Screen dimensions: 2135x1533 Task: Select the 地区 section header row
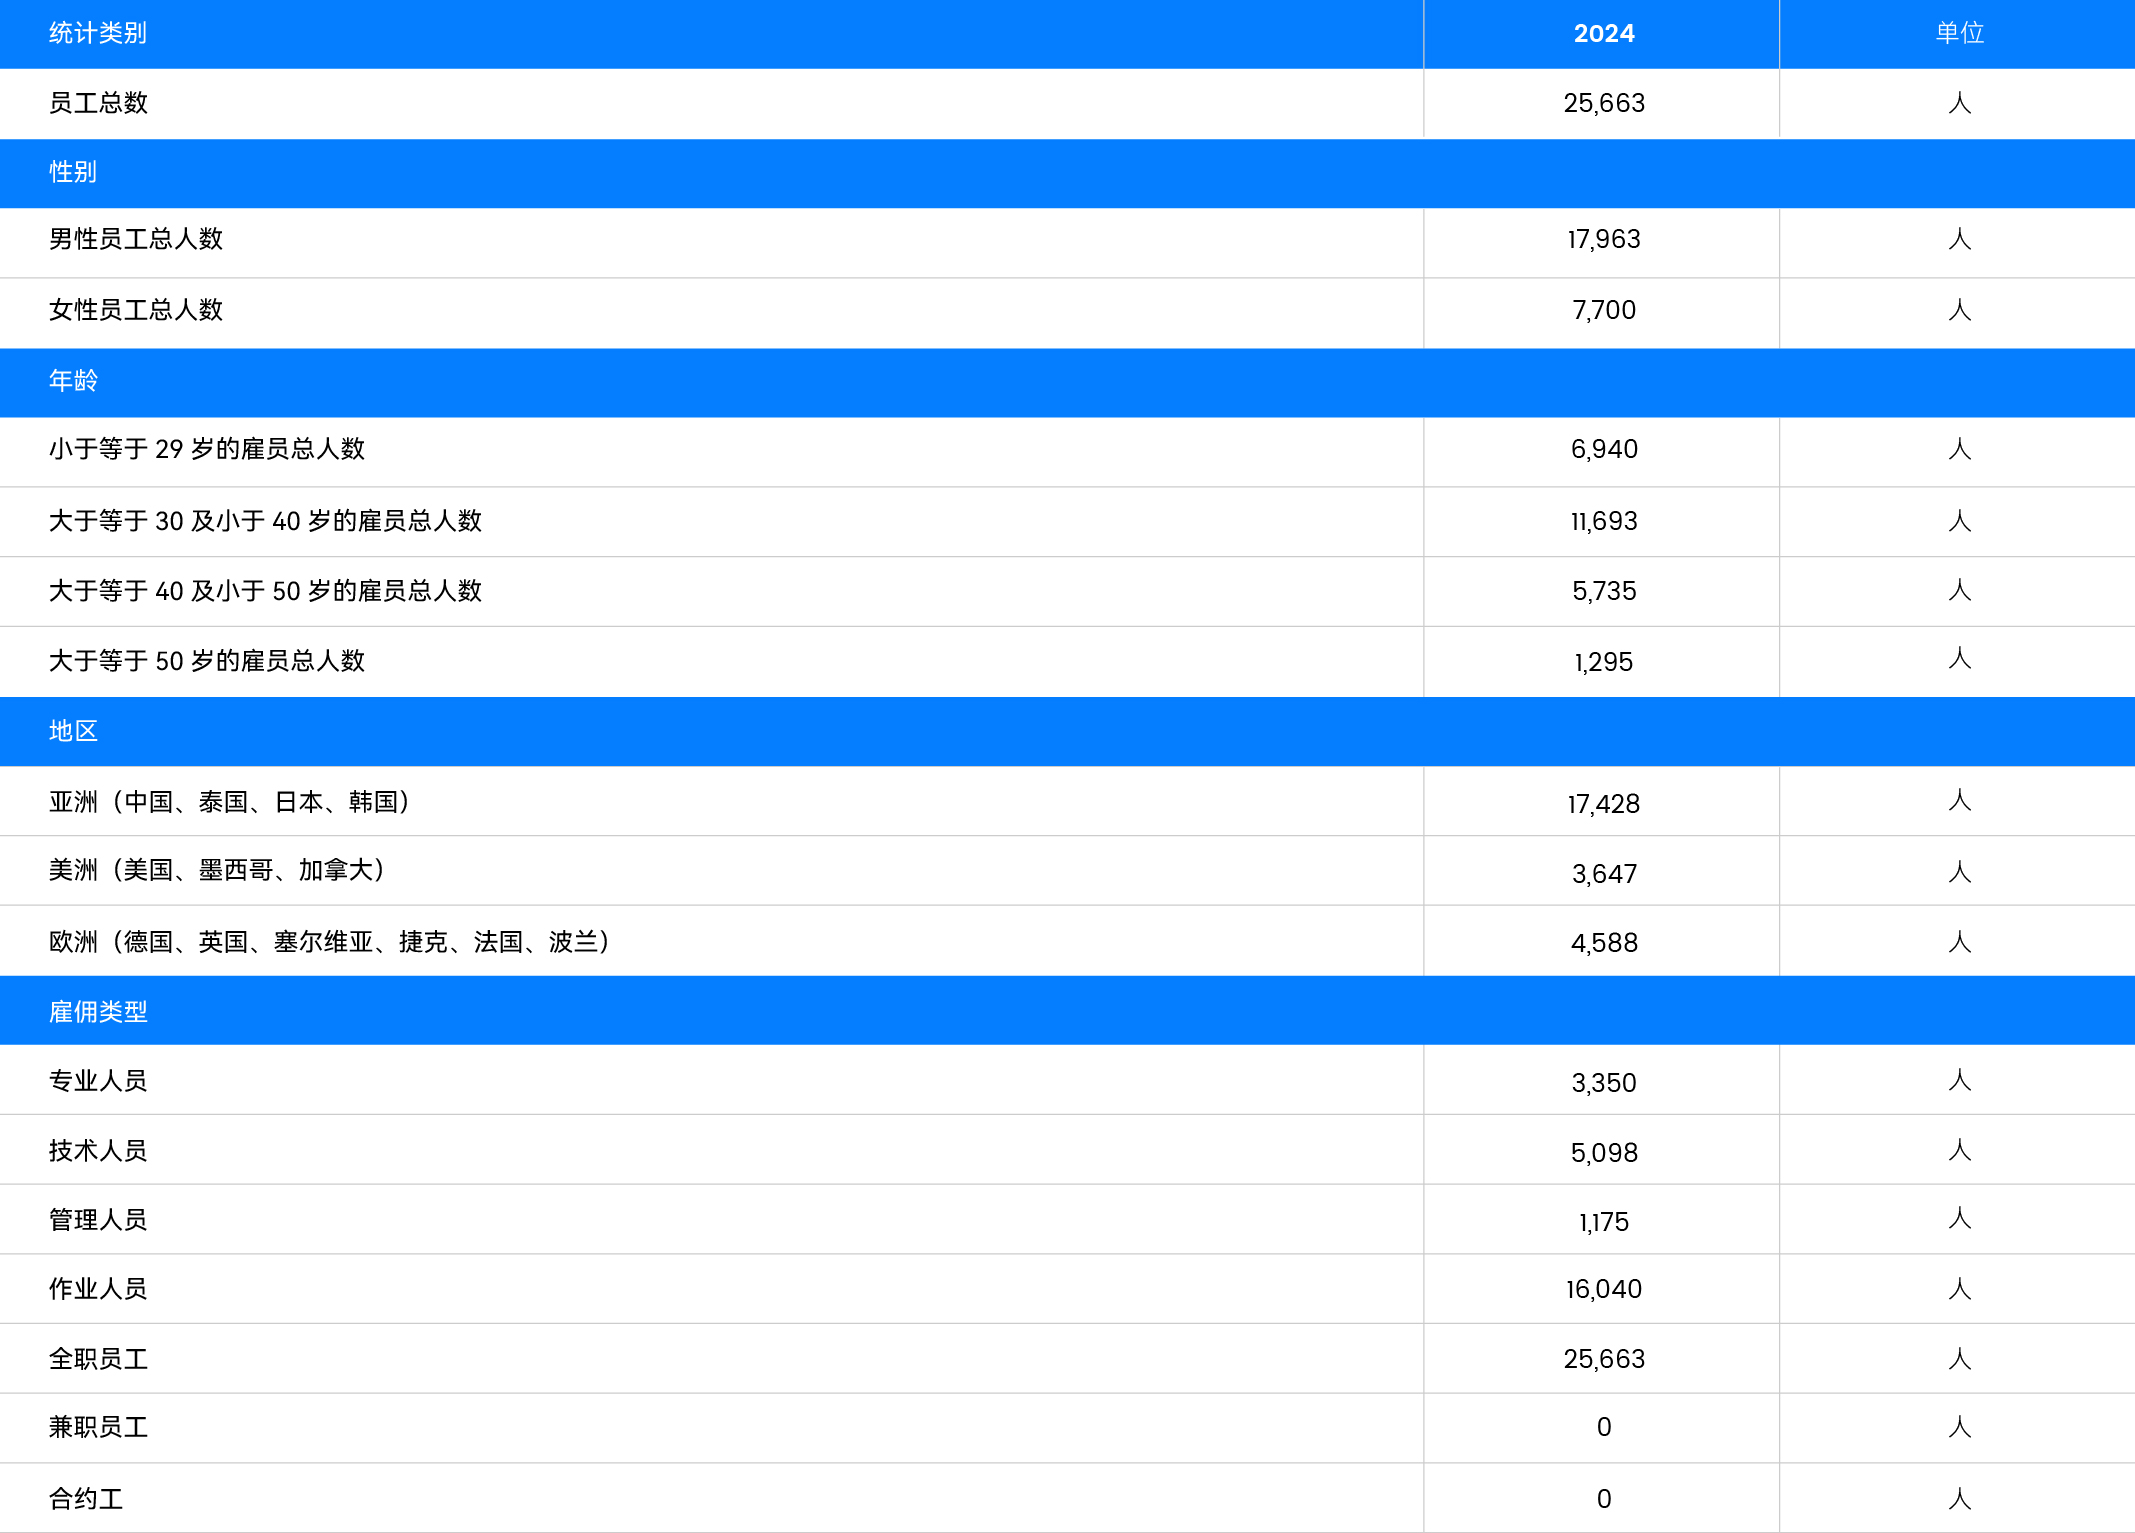[x=73, y=731]
